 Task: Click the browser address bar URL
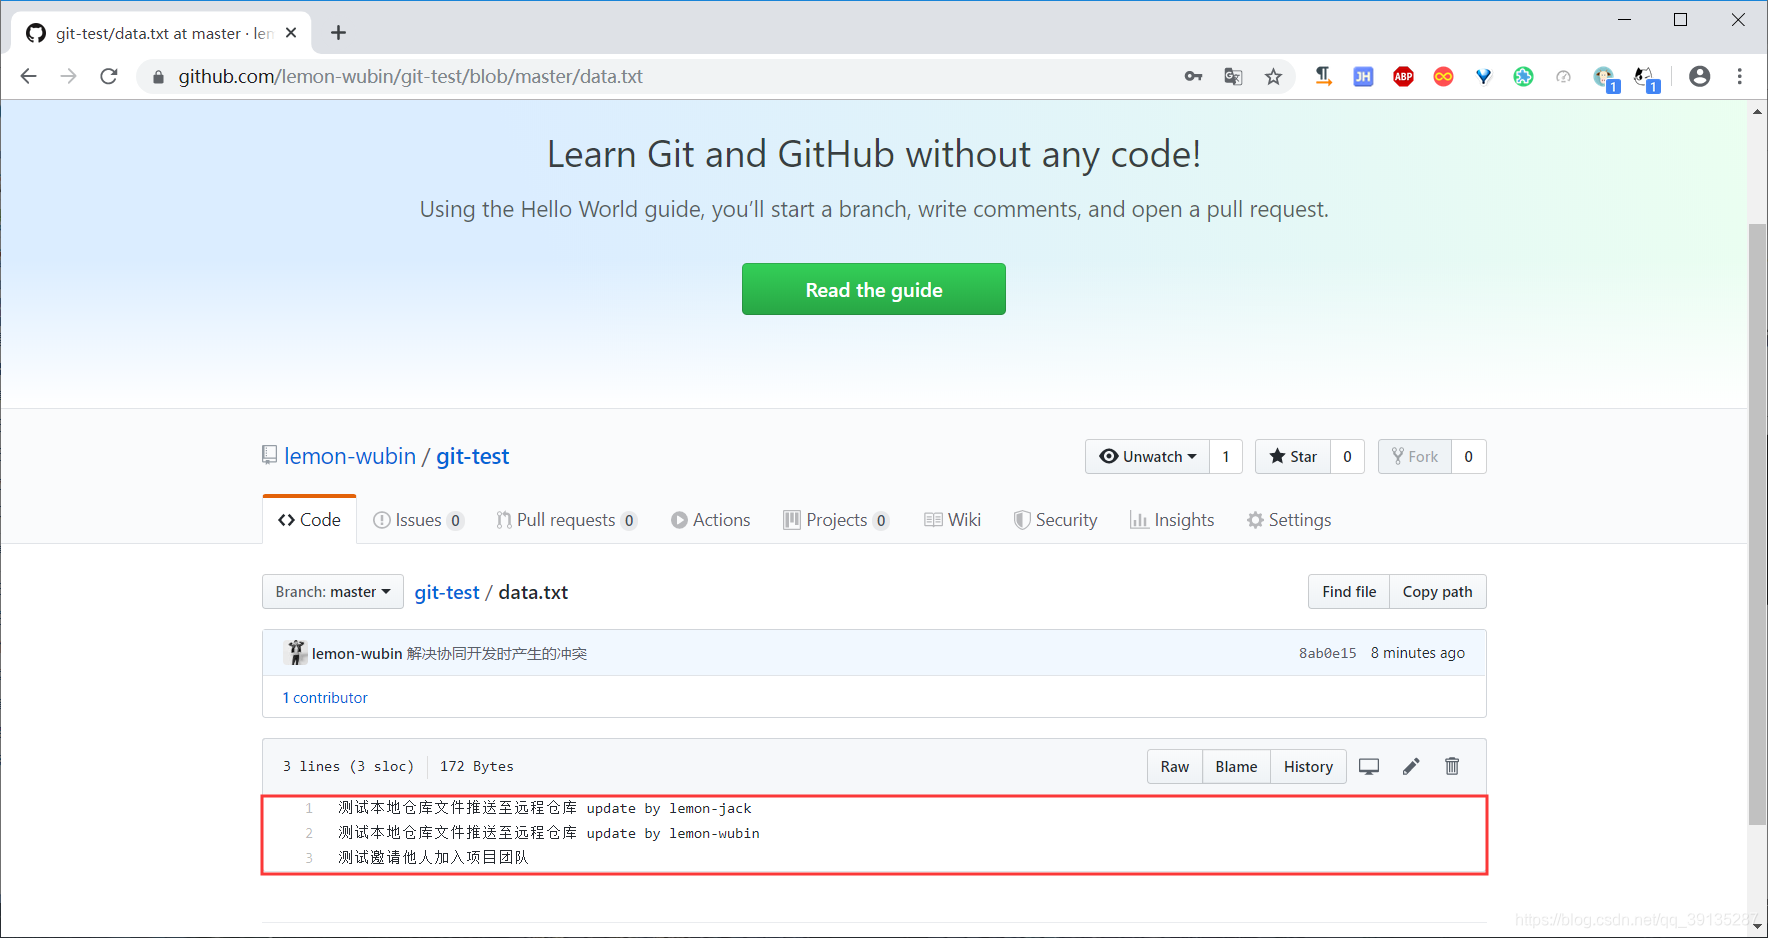click(410, 76)
